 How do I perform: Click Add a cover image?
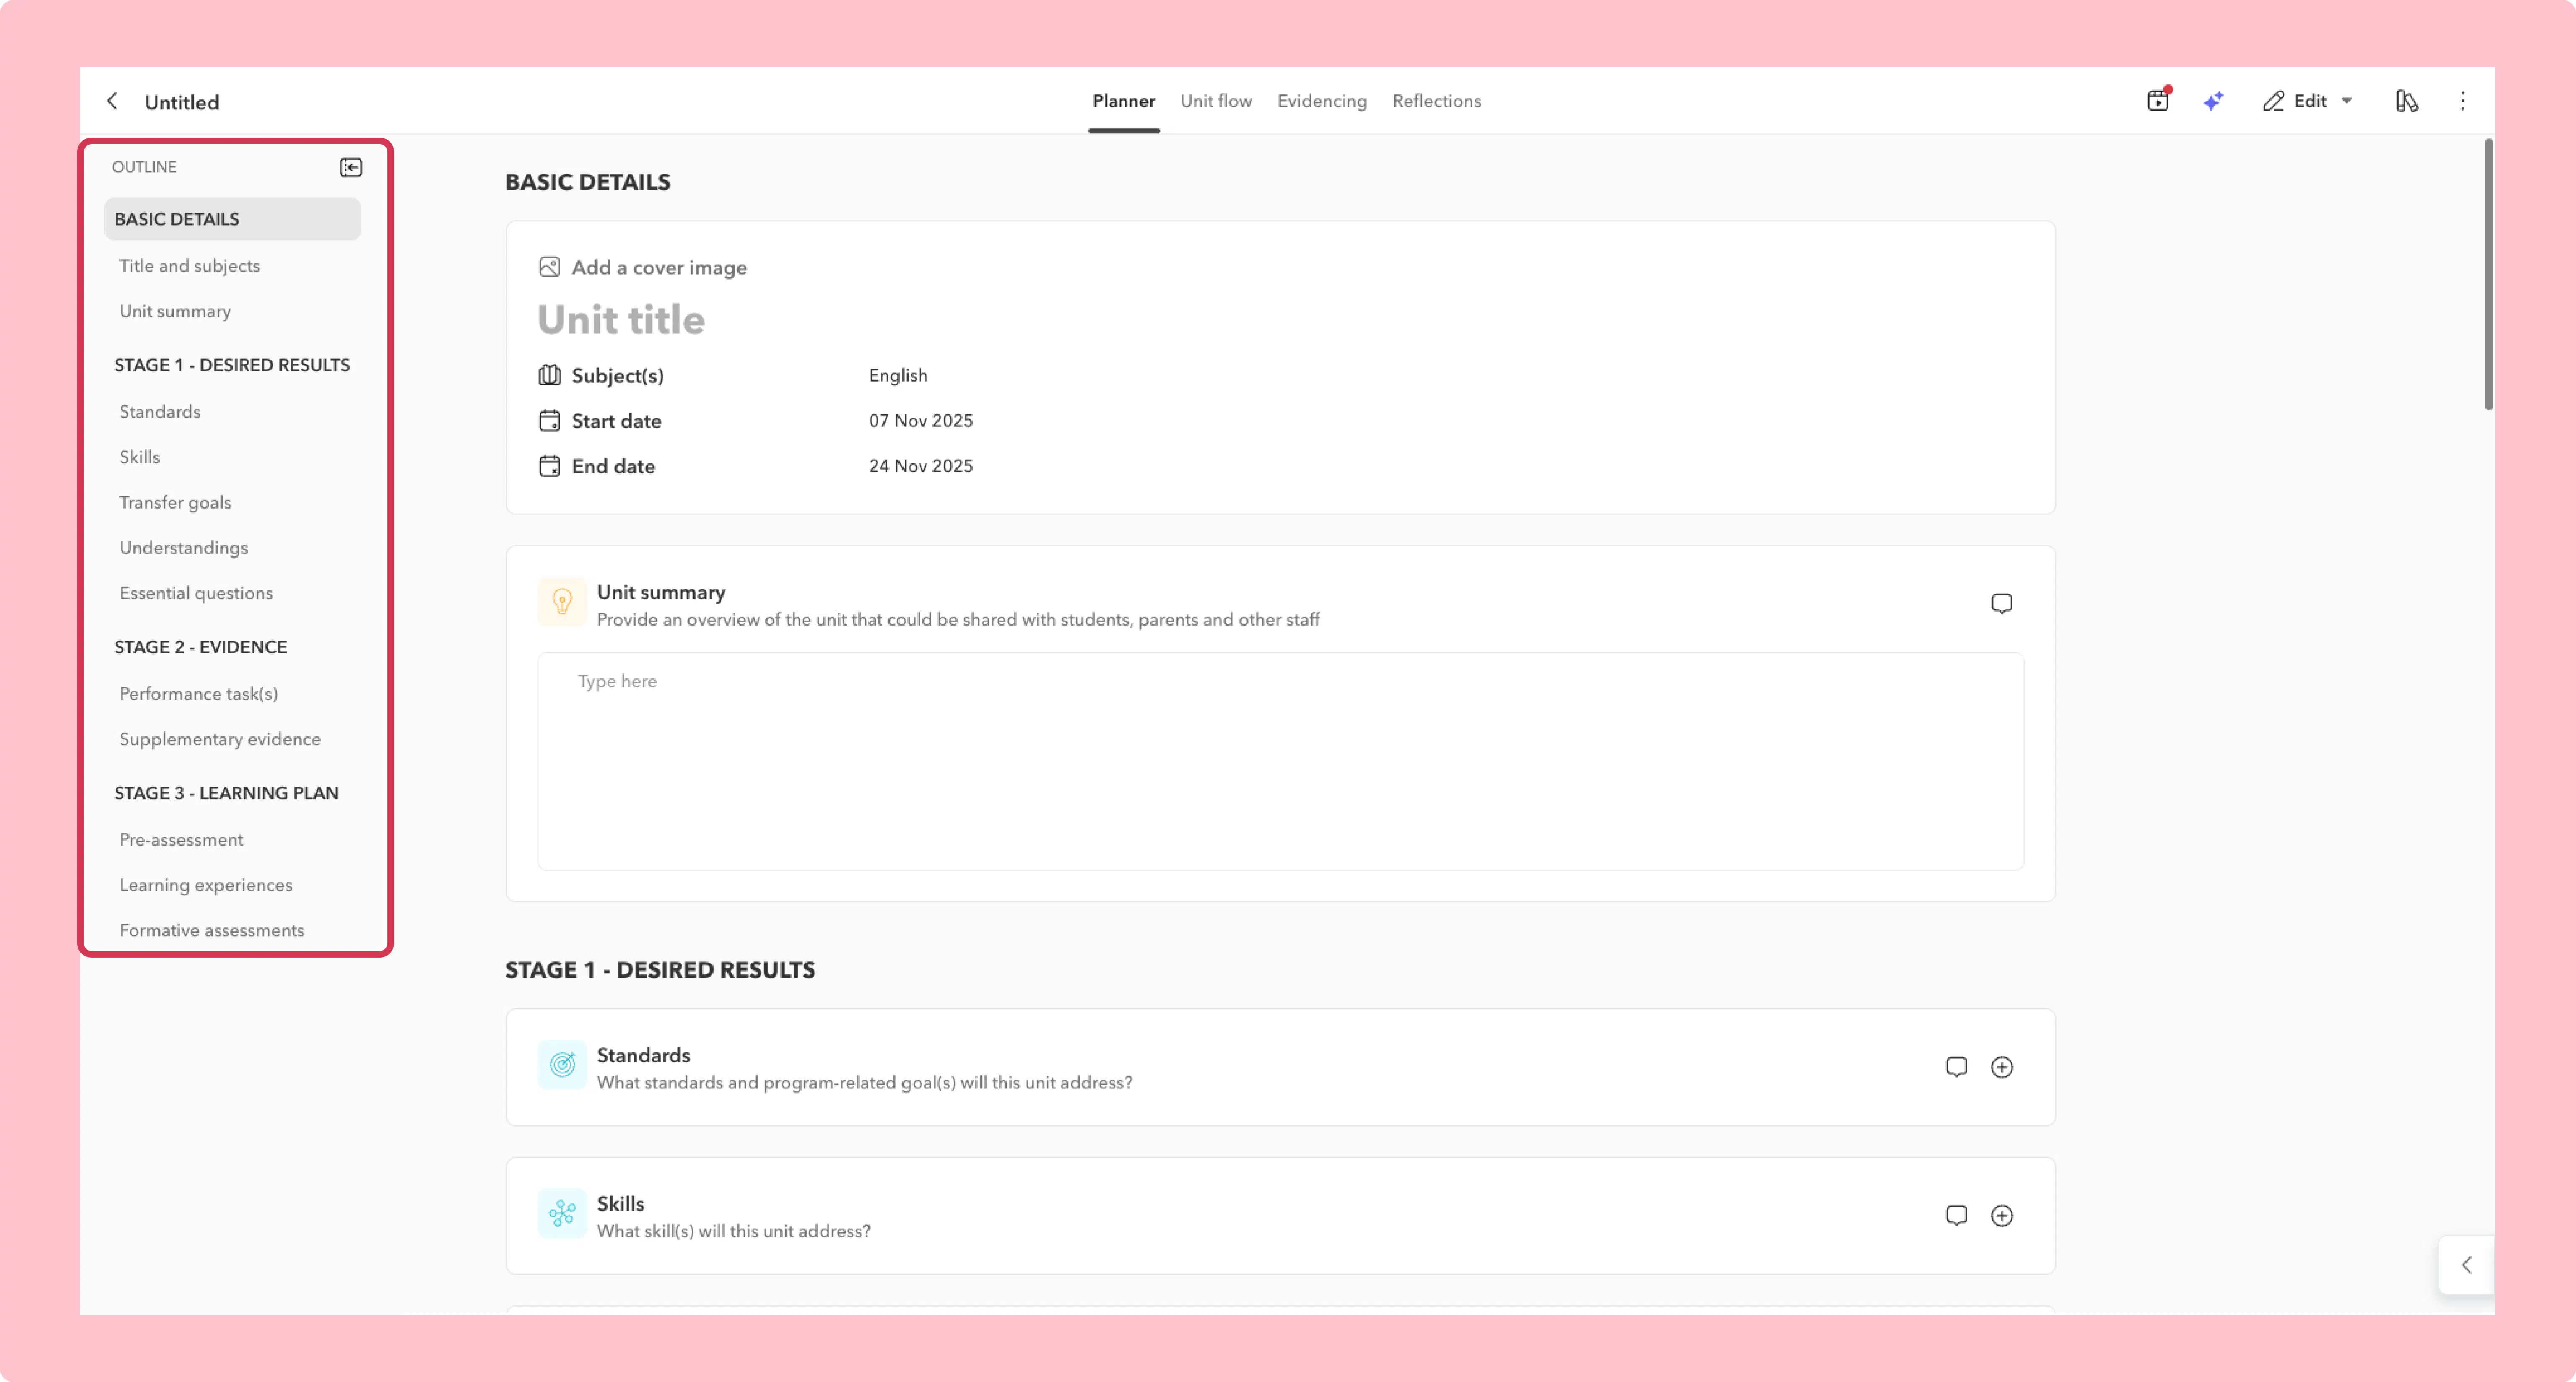[x=659, y=267]
